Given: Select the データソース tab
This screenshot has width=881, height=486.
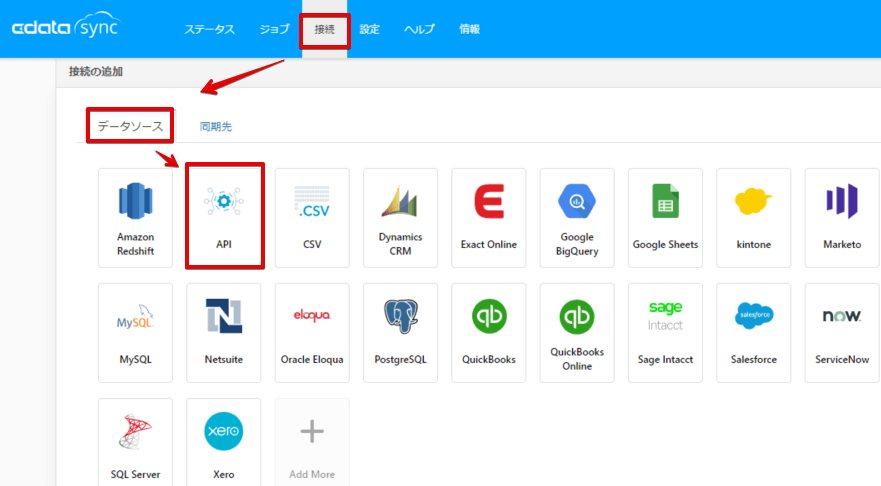Looking at the screenshot, I should point(130,126).
